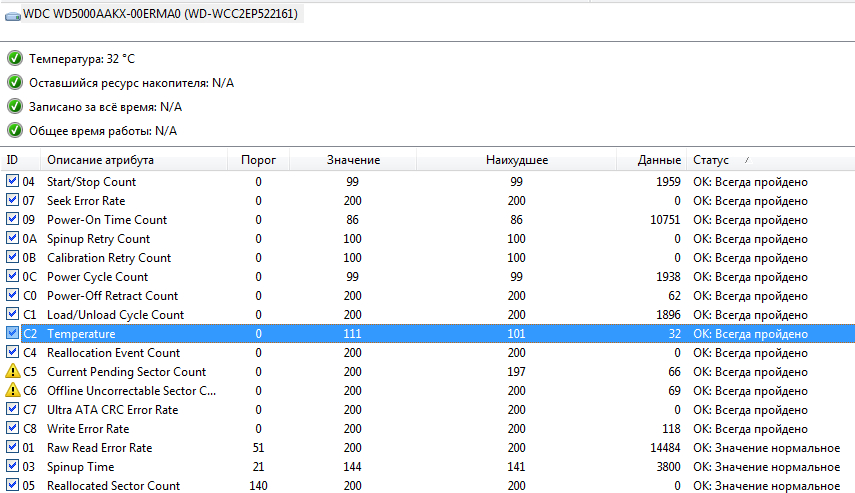Click worst value 197 in Current Pending row

[x=516, y=372]
